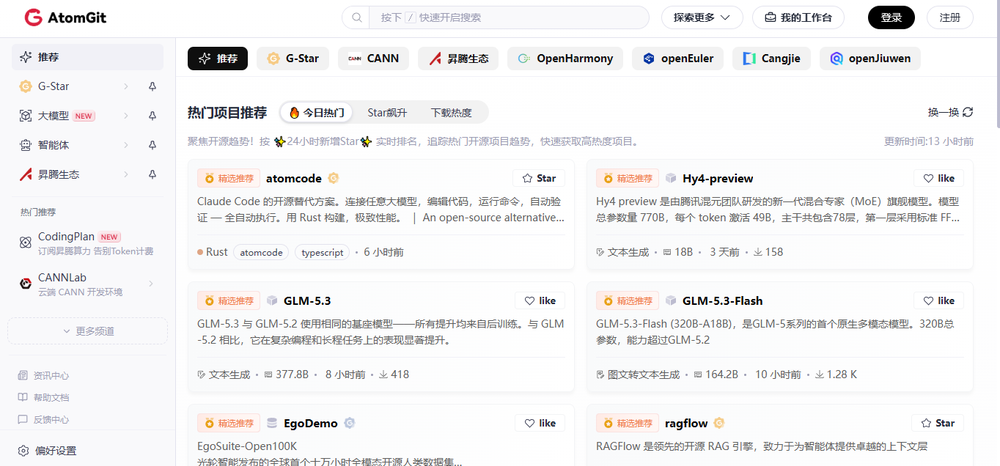This screenshot has height=466, width=1000.
Task: Like the GLM-5.3-Flash model
Action: (938, 301)
